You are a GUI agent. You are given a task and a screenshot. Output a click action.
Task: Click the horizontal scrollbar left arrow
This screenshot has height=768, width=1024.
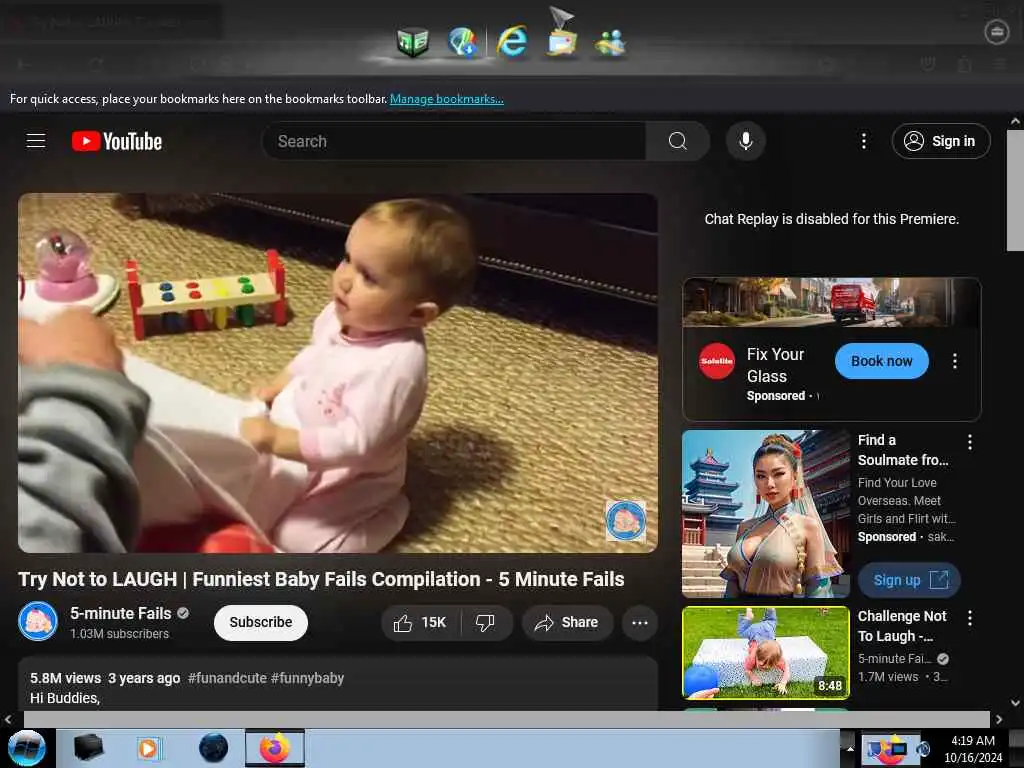pyautogui.click(x=8, y=719)
